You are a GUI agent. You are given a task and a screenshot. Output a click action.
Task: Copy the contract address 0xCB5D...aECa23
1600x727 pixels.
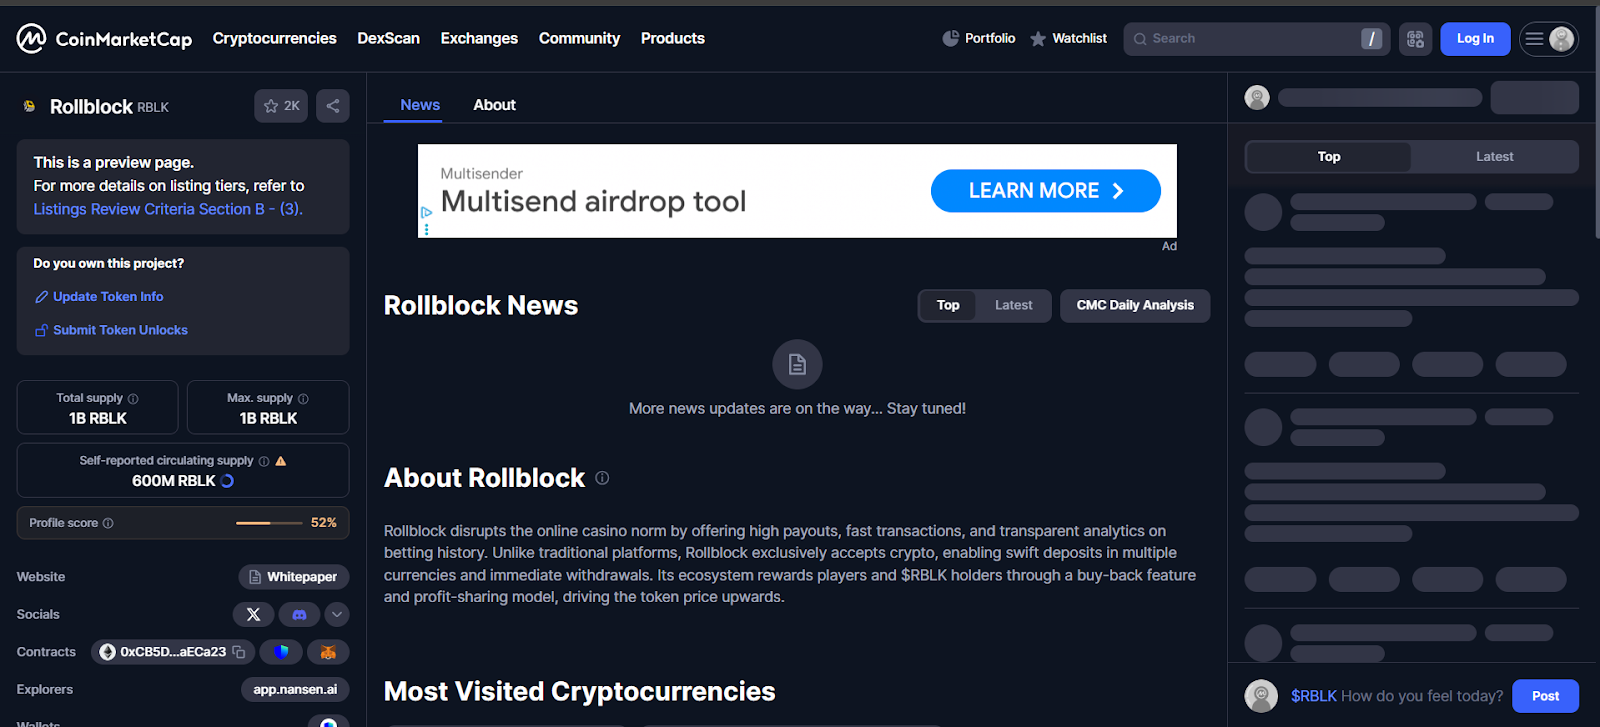coord(239,652)
